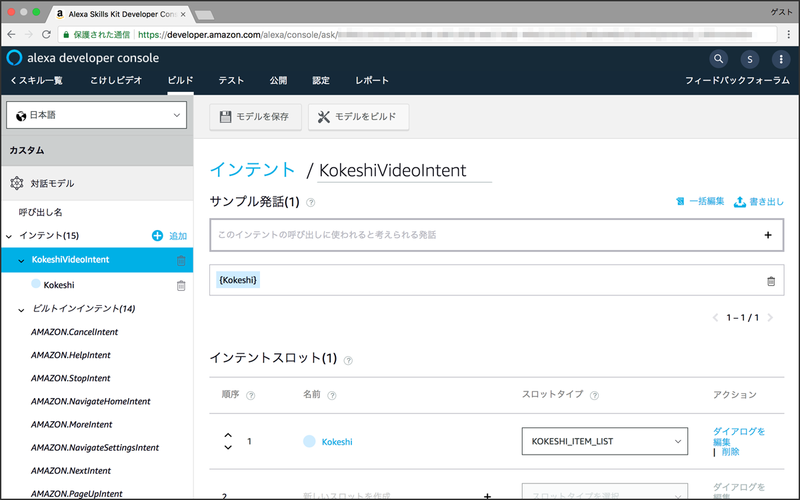Go to next utterance page

[770, 317]
